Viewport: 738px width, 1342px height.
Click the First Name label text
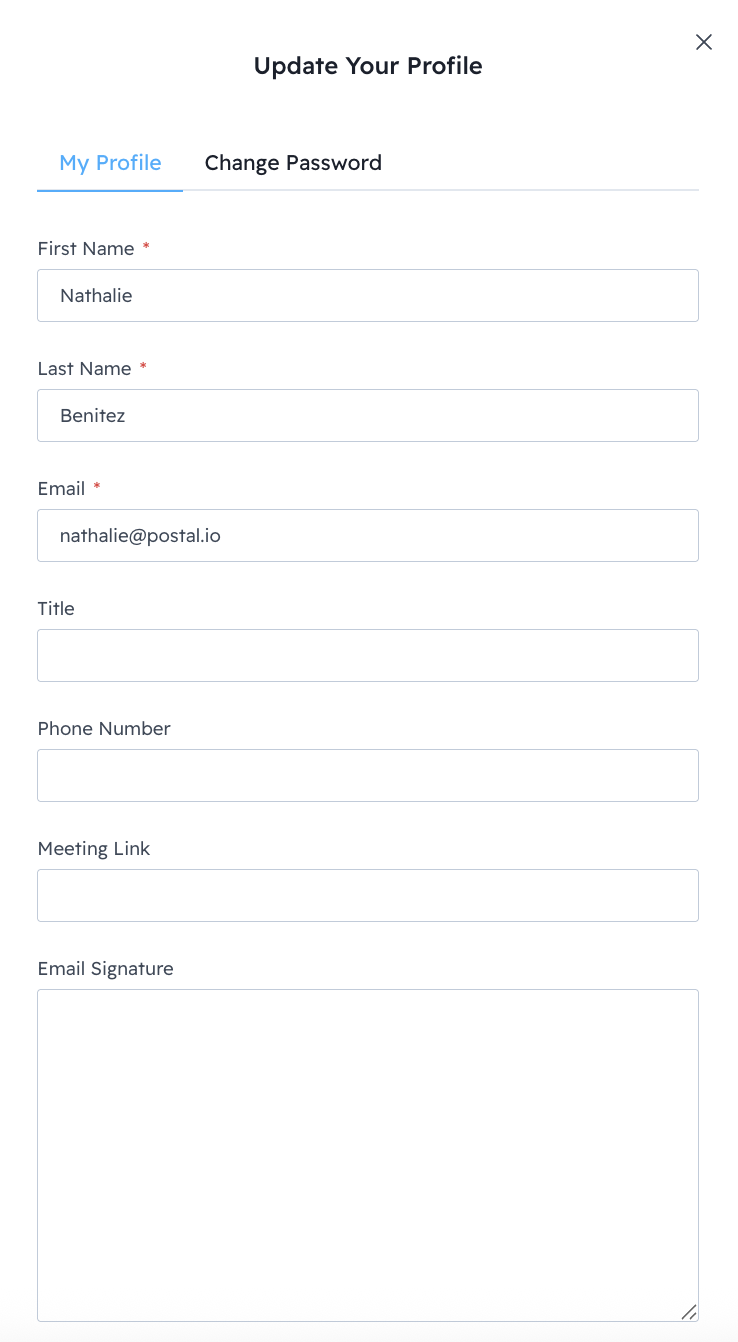point(86,249)
